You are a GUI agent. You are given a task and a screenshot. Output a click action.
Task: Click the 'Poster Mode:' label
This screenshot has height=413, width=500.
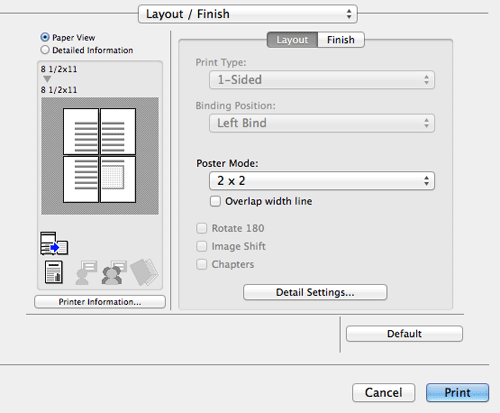point(227,163)
